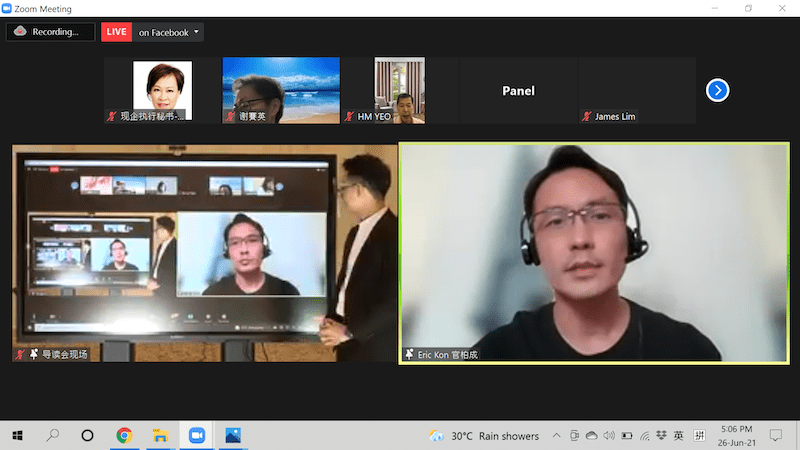The width and height of the screenshot is (800, 450).
Task: Open Windows Start menu
Action: pos(17,435)
